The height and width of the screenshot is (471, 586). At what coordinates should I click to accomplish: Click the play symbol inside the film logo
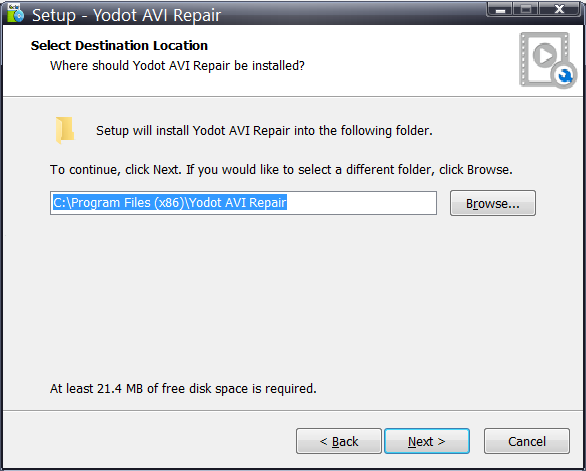(545, 55)
